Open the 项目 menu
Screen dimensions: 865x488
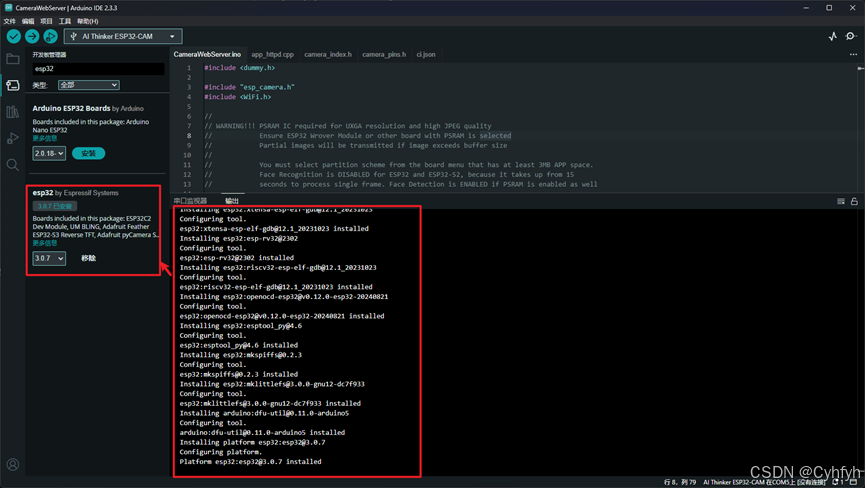tap(46, 21)
